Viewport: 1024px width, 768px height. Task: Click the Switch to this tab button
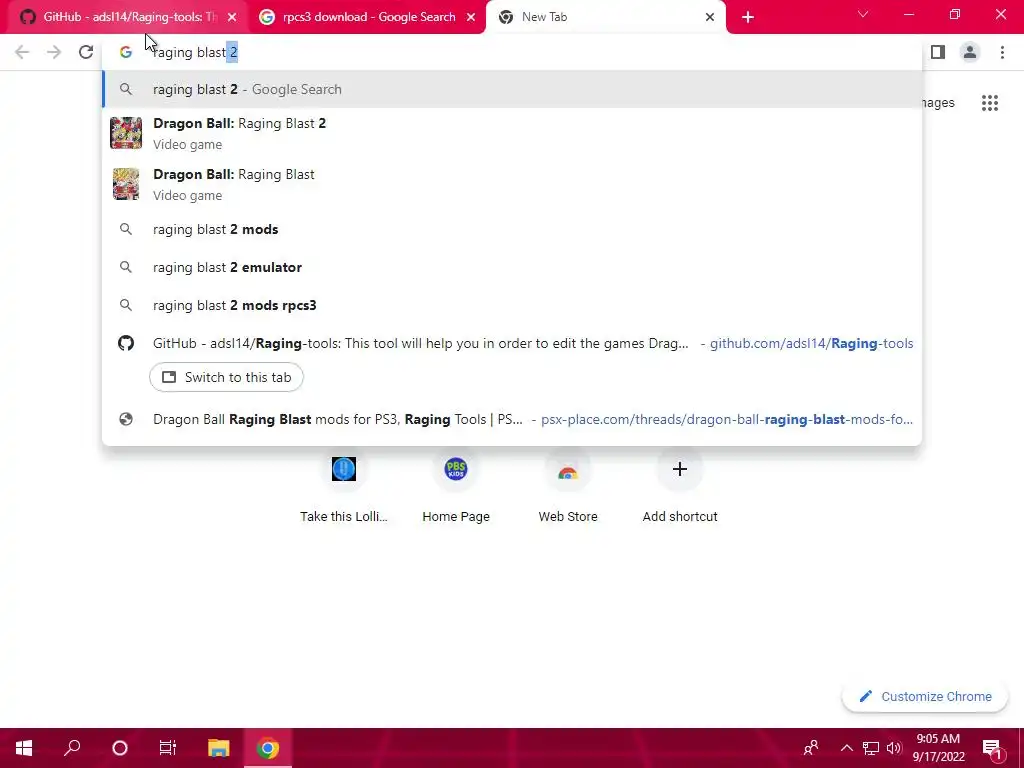(226, 377)
